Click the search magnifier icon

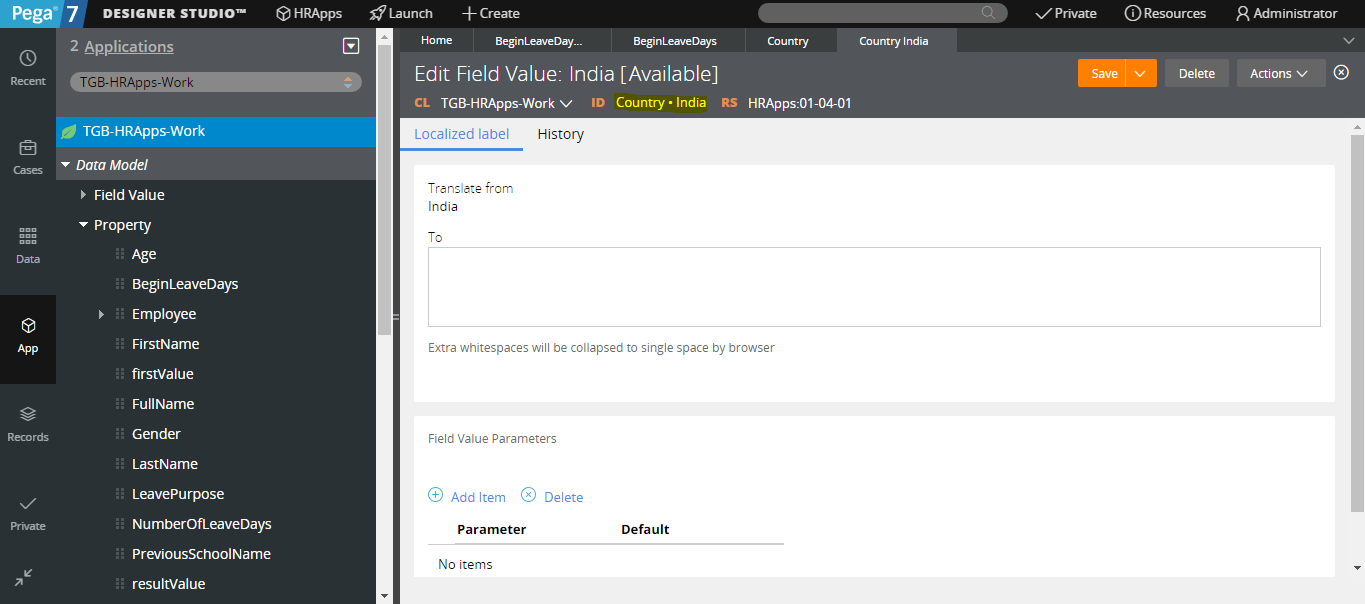coord(988,13)
